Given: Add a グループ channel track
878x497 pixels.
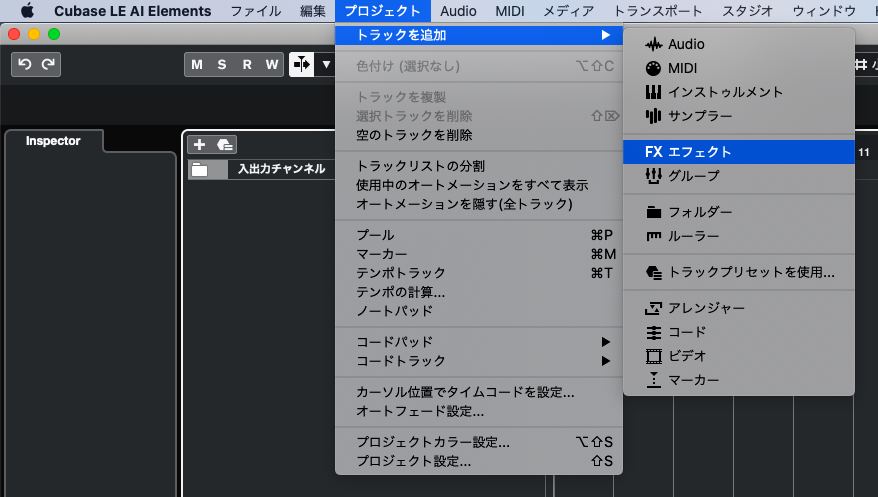Looking at the screenshot, I should coord(739,176).
